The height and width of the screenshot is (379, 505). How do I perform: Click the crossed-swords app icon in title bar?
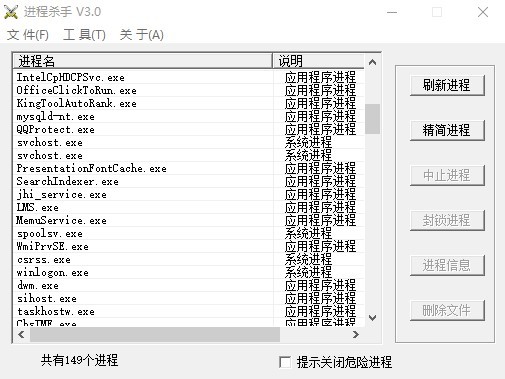click(x=11, y=12)
